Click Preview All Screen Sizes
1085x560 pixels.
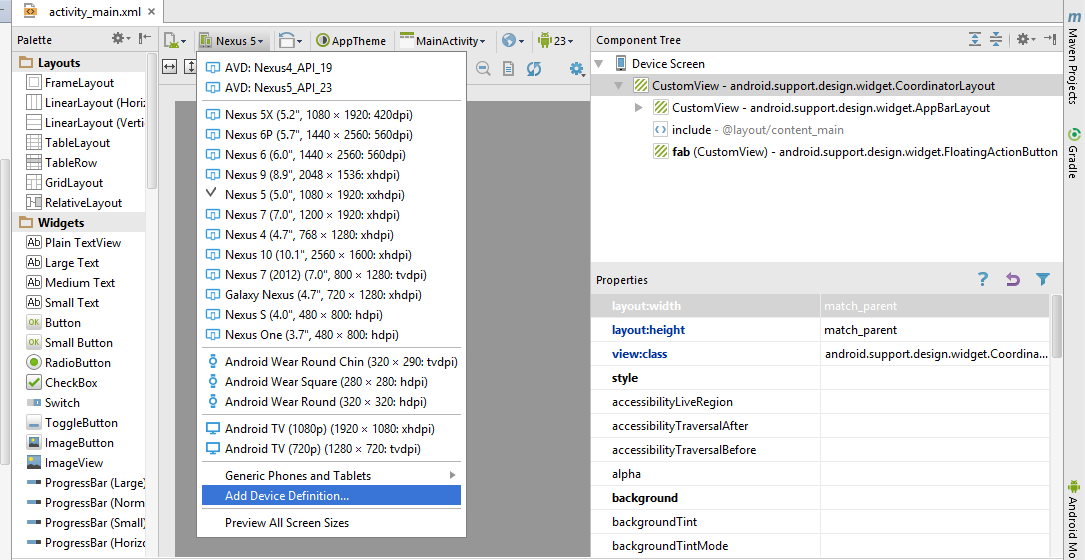(331, 523)
